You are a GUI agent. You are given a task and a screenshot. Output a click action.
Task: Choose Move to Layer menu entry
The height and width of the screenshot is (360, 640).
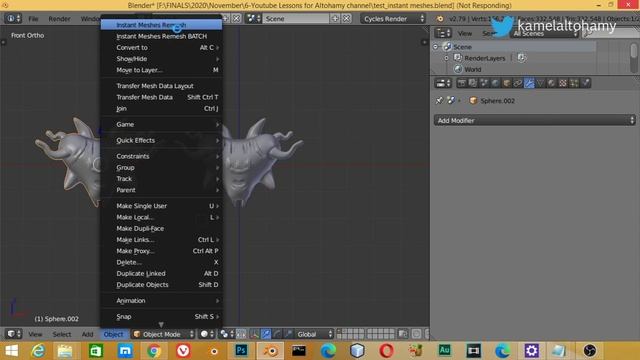point(162,70)
